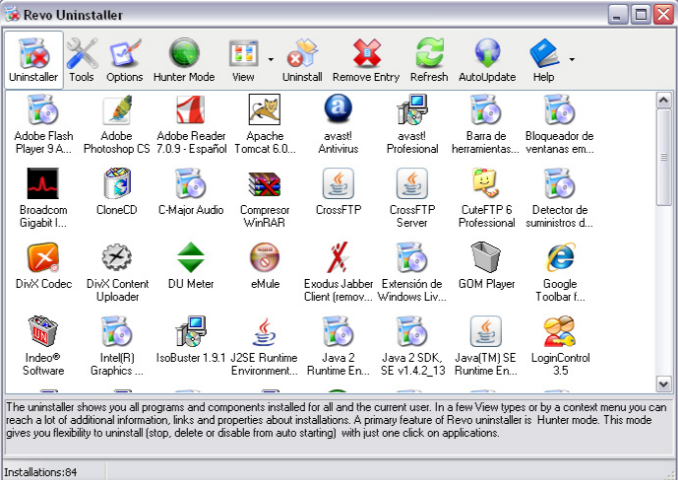Image resolution: width=678 pixels, height=480 pixels.
Task: Select J2SE Runtime Environment entry
Action: click(264, 346)
